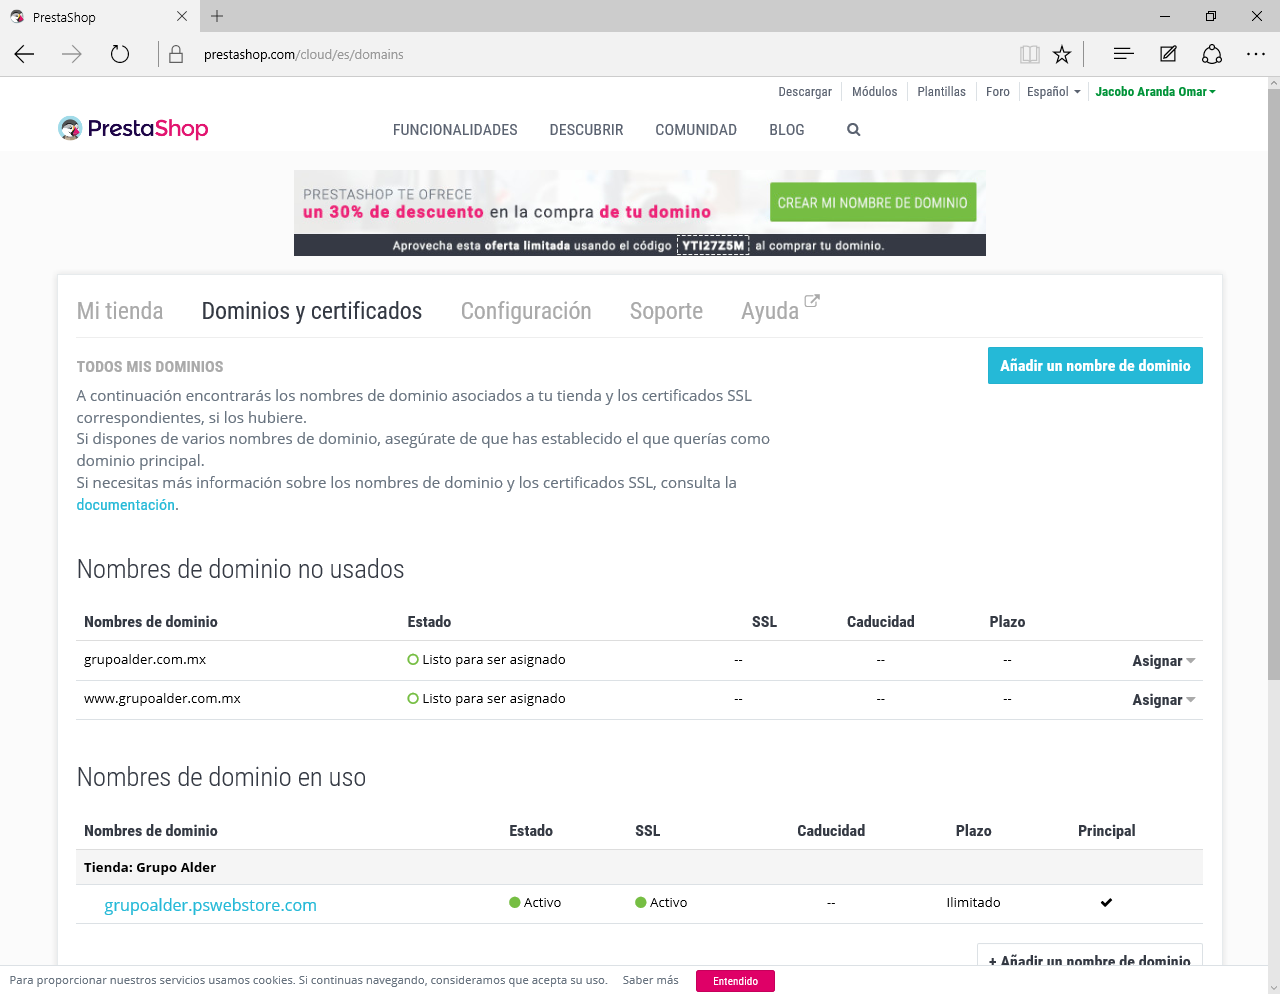
Task: Click the www.grupoalder.com.mx domain name cell
Action: [162, 698]
